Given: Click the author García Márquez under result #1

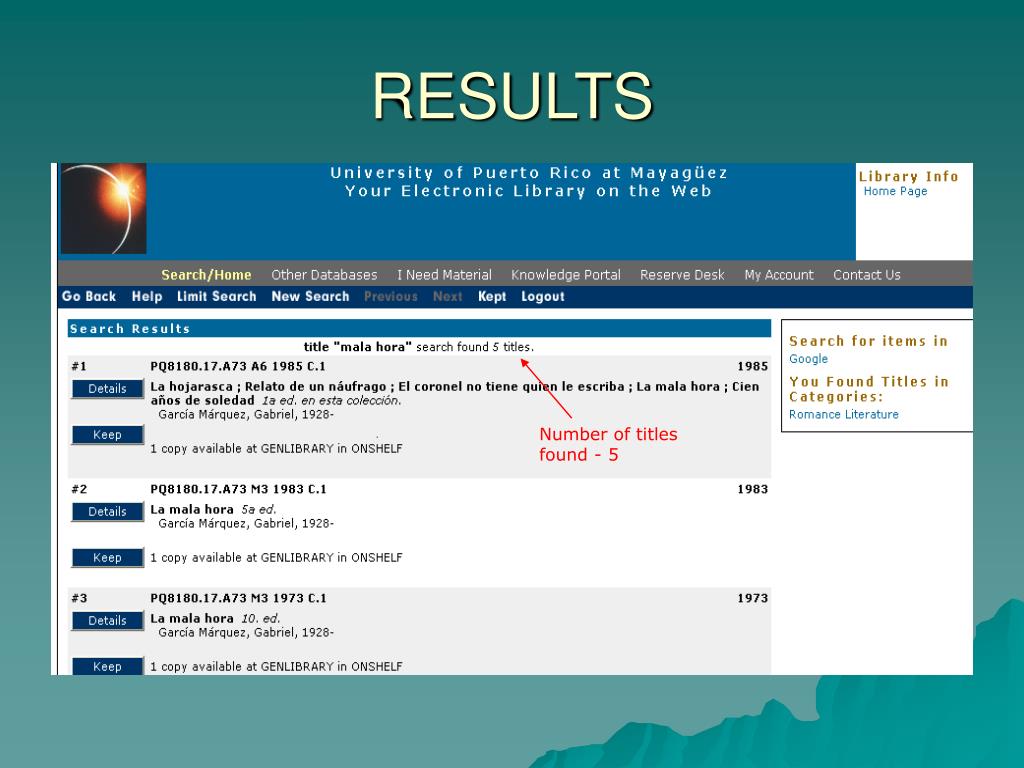Looking at the screenshot, I should point(246,414).
